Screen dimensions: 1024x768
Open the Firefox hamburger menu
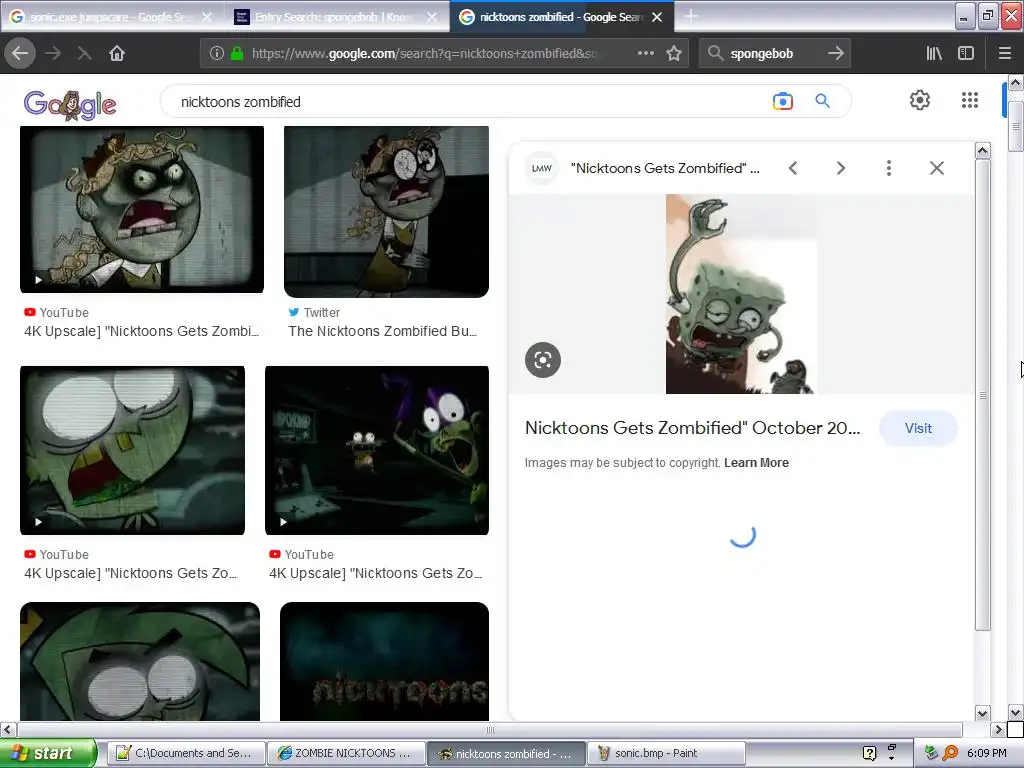[1005, 53]
